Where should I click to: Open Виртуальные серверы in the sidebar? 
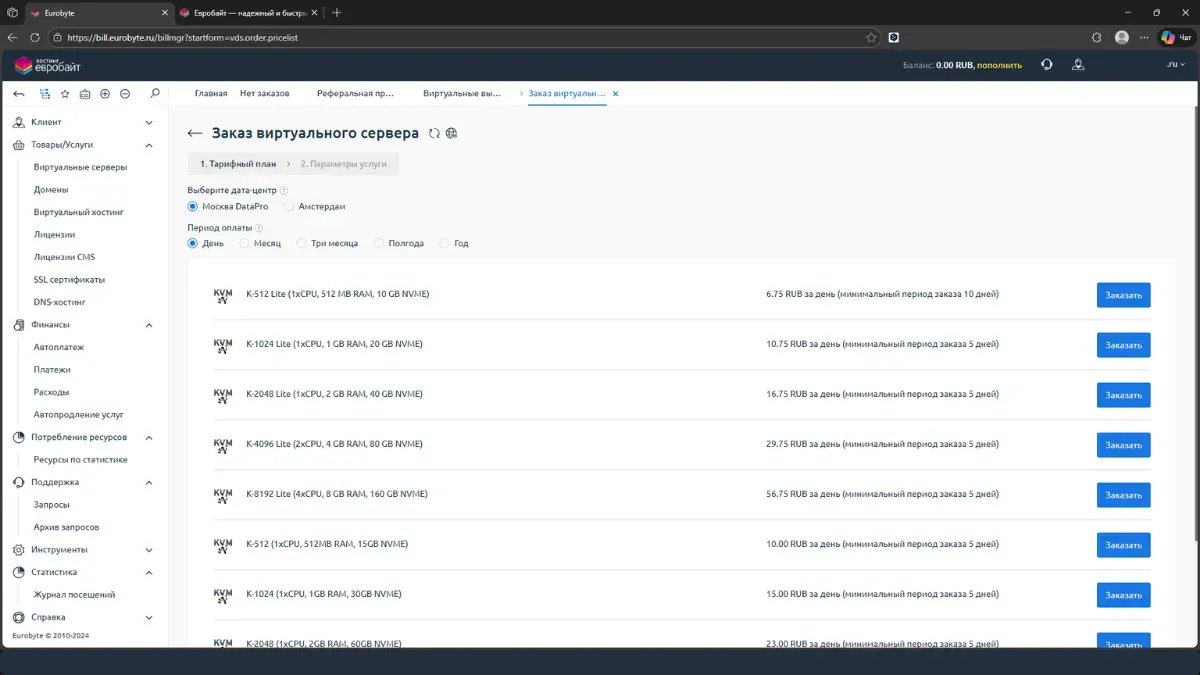[x=80, y=167]
